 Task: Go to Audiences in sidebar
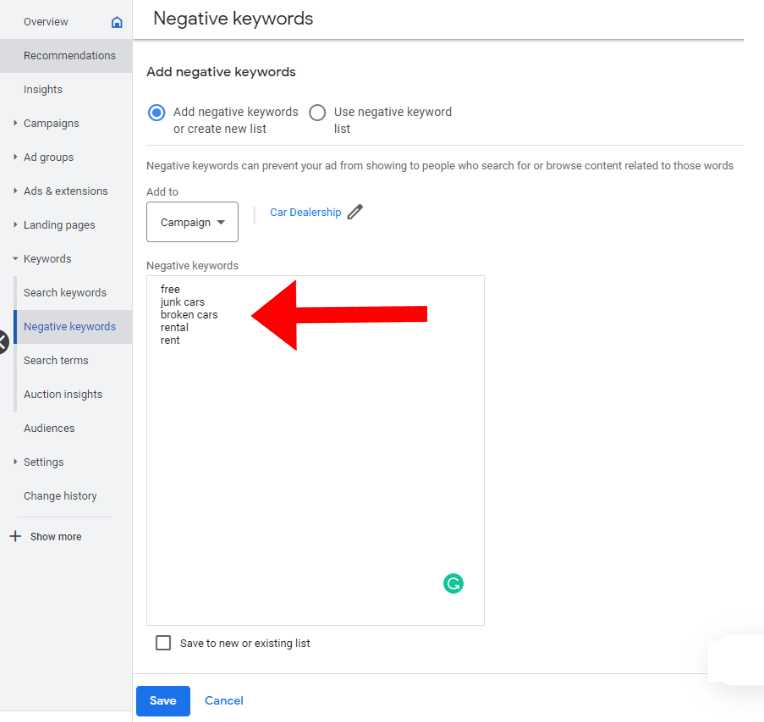point(49,428)
